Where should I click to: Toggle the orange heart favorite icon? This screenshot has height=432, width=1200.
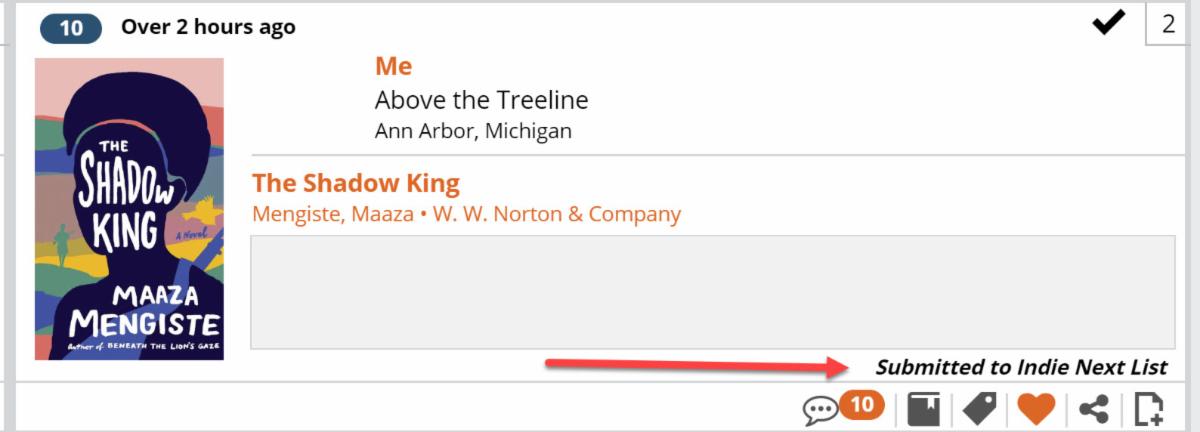(x=1036, y=409)
